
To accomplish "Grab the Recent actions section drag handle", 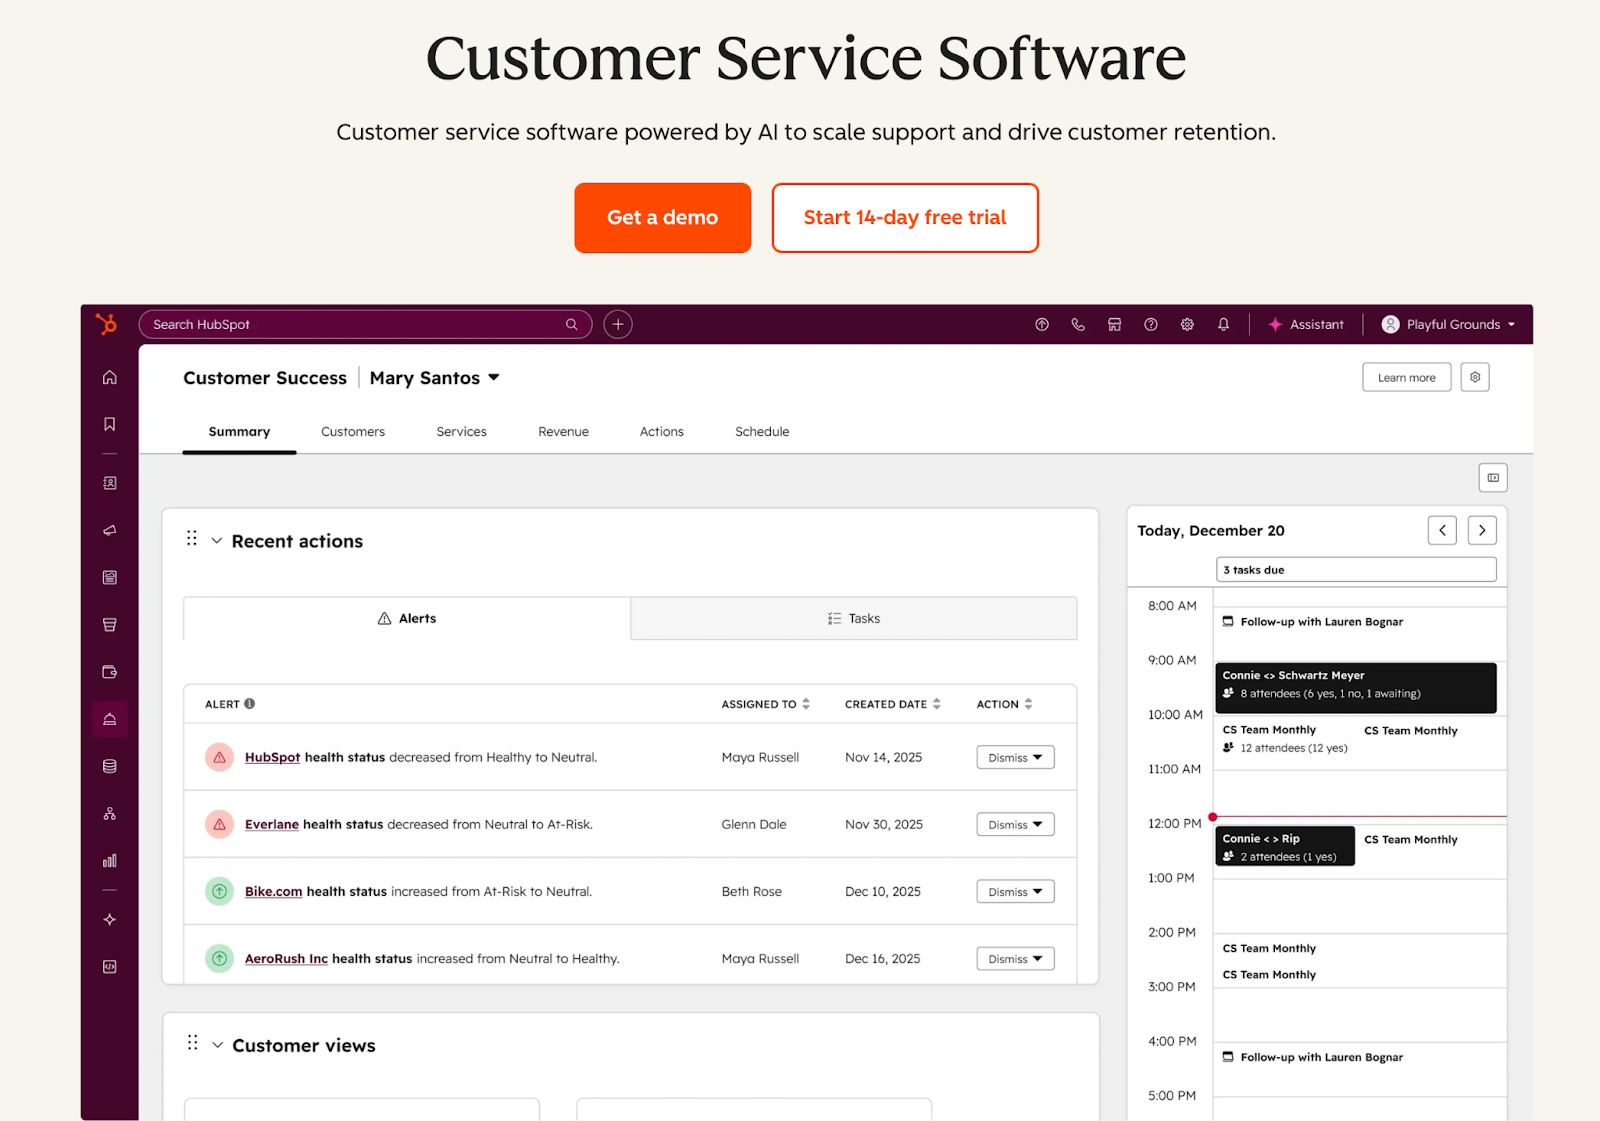I will tap(192, 539).
